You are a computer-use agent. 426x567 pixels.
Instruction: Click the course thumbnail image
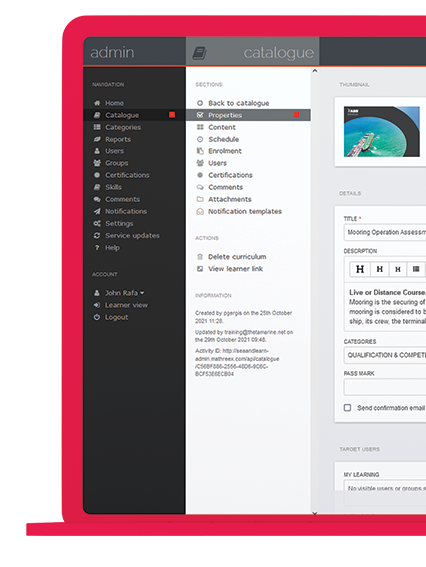pos(382,132)
